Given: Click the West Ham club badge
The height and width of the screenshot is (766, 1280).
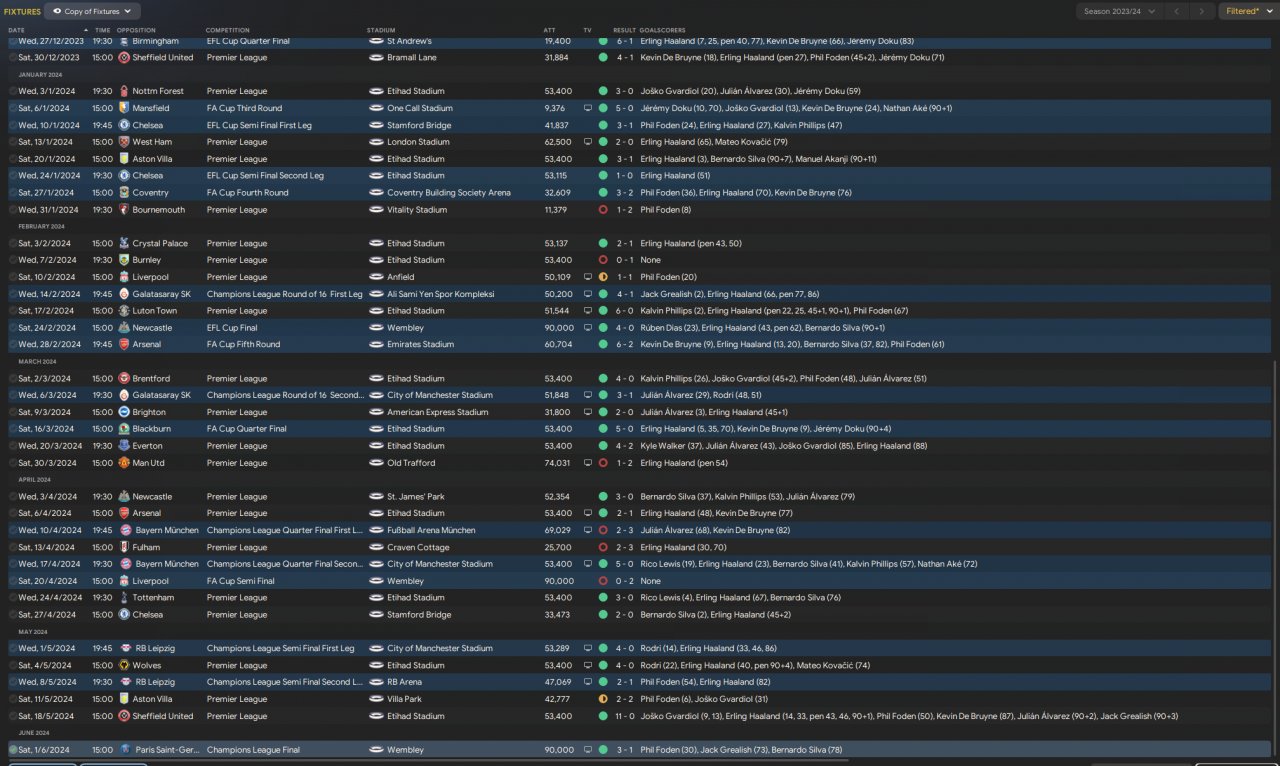Looking at the screenshot, I should pos(124,142).
